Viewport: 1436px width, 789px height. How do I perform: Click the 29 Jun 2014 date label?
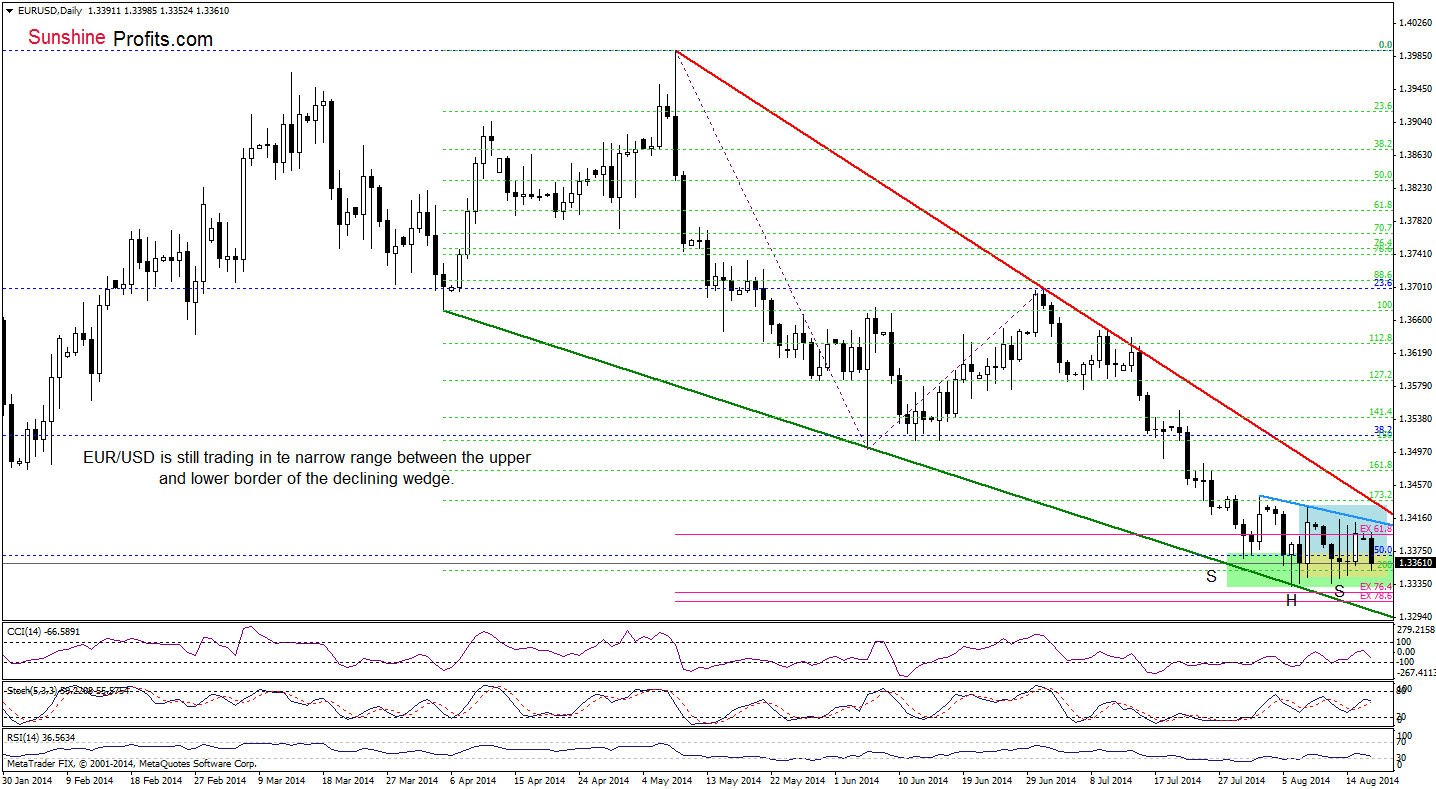coord(1050,780)
